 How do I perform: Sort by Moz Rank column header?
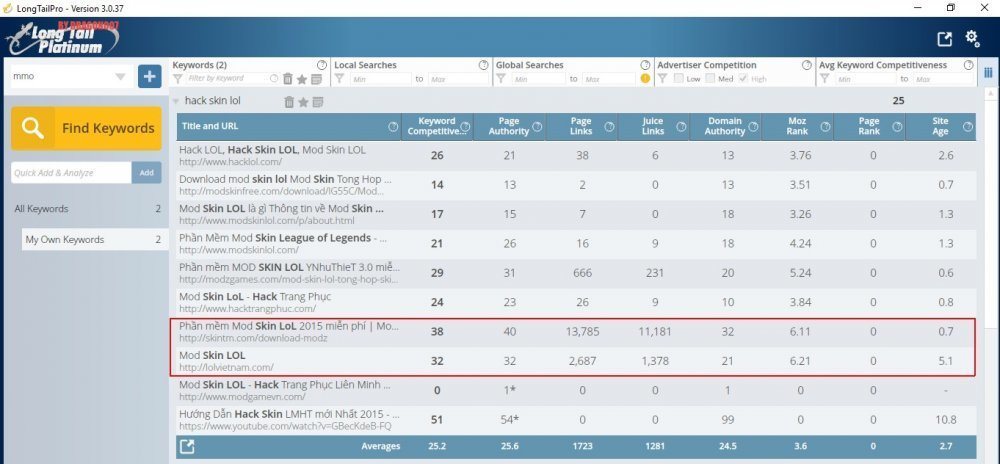click(797, 126)
